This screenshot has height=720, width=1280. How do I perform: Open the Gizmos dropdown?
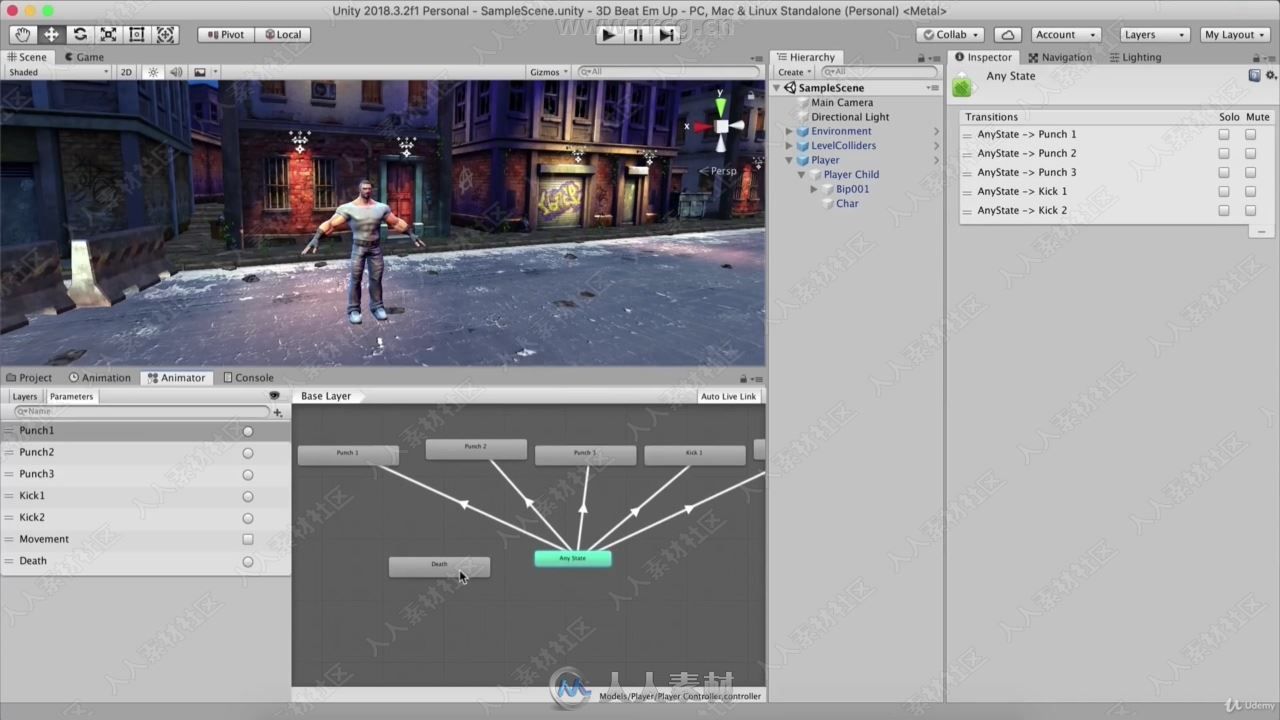pos(549,72)
